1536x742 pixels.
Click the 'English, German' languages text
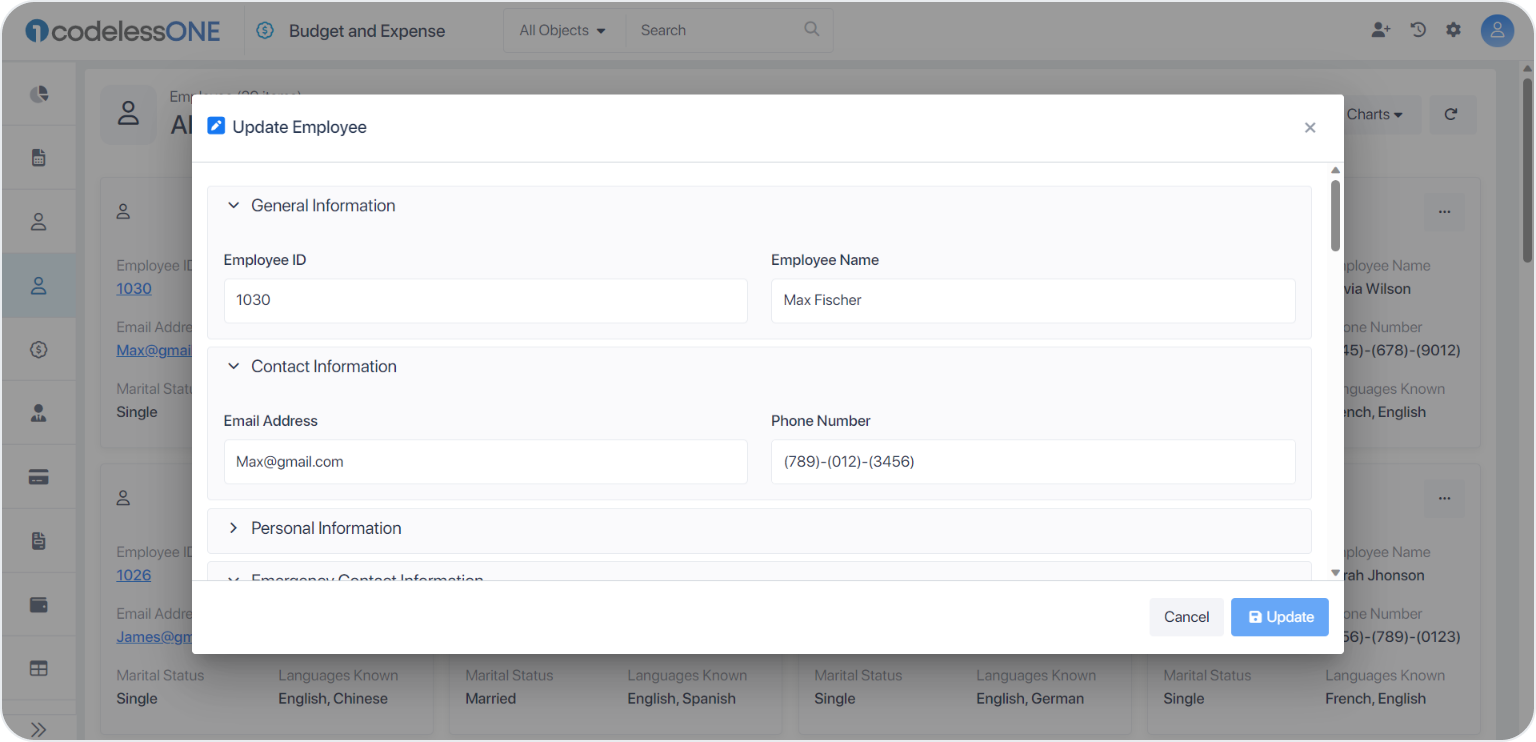click(x=1030, y=699)
